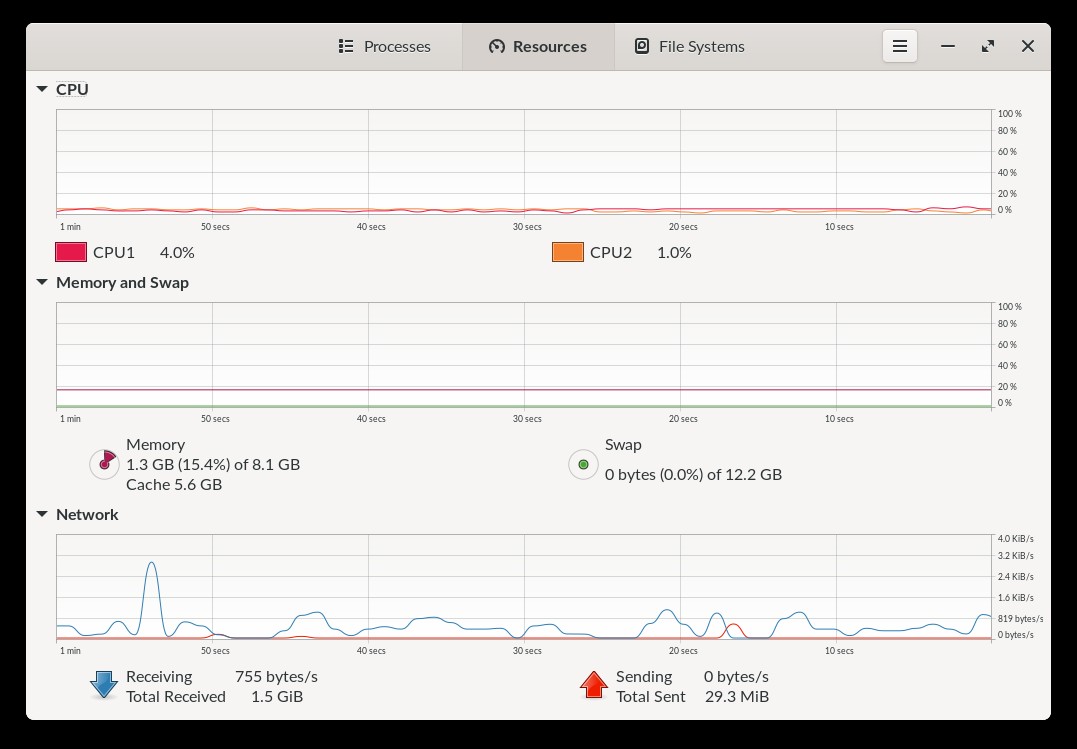Click the '755 bytes/s' receiving rate
This screenshot has width=1077, height=749.
click(x=276, y=677)
